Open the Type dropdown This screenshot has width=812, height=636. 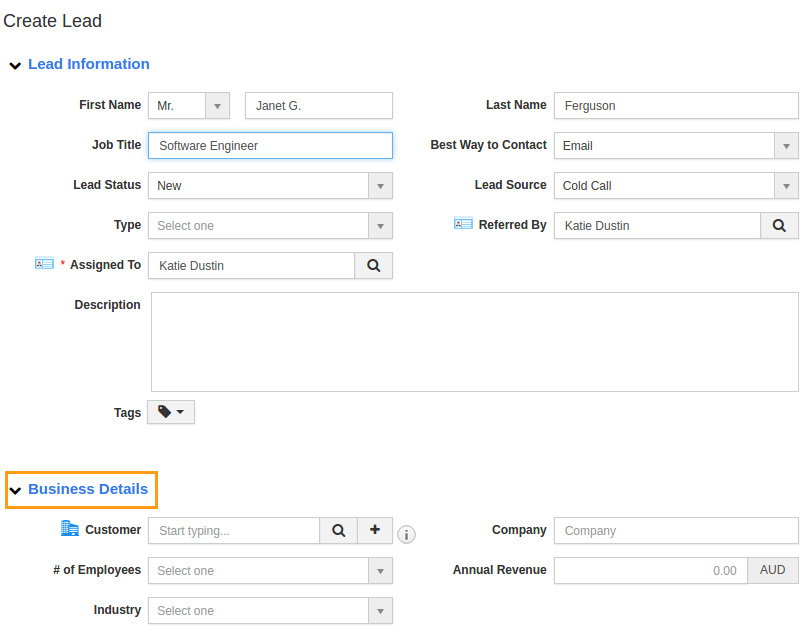tap(380, 225)
